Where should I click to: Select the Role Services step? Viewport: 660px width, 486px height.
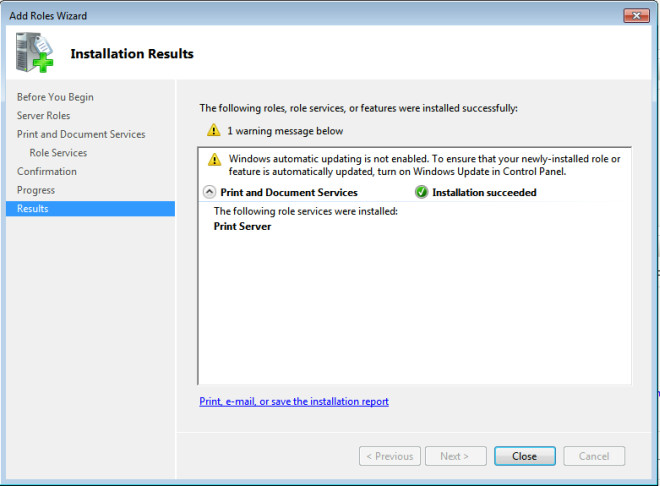58,153
